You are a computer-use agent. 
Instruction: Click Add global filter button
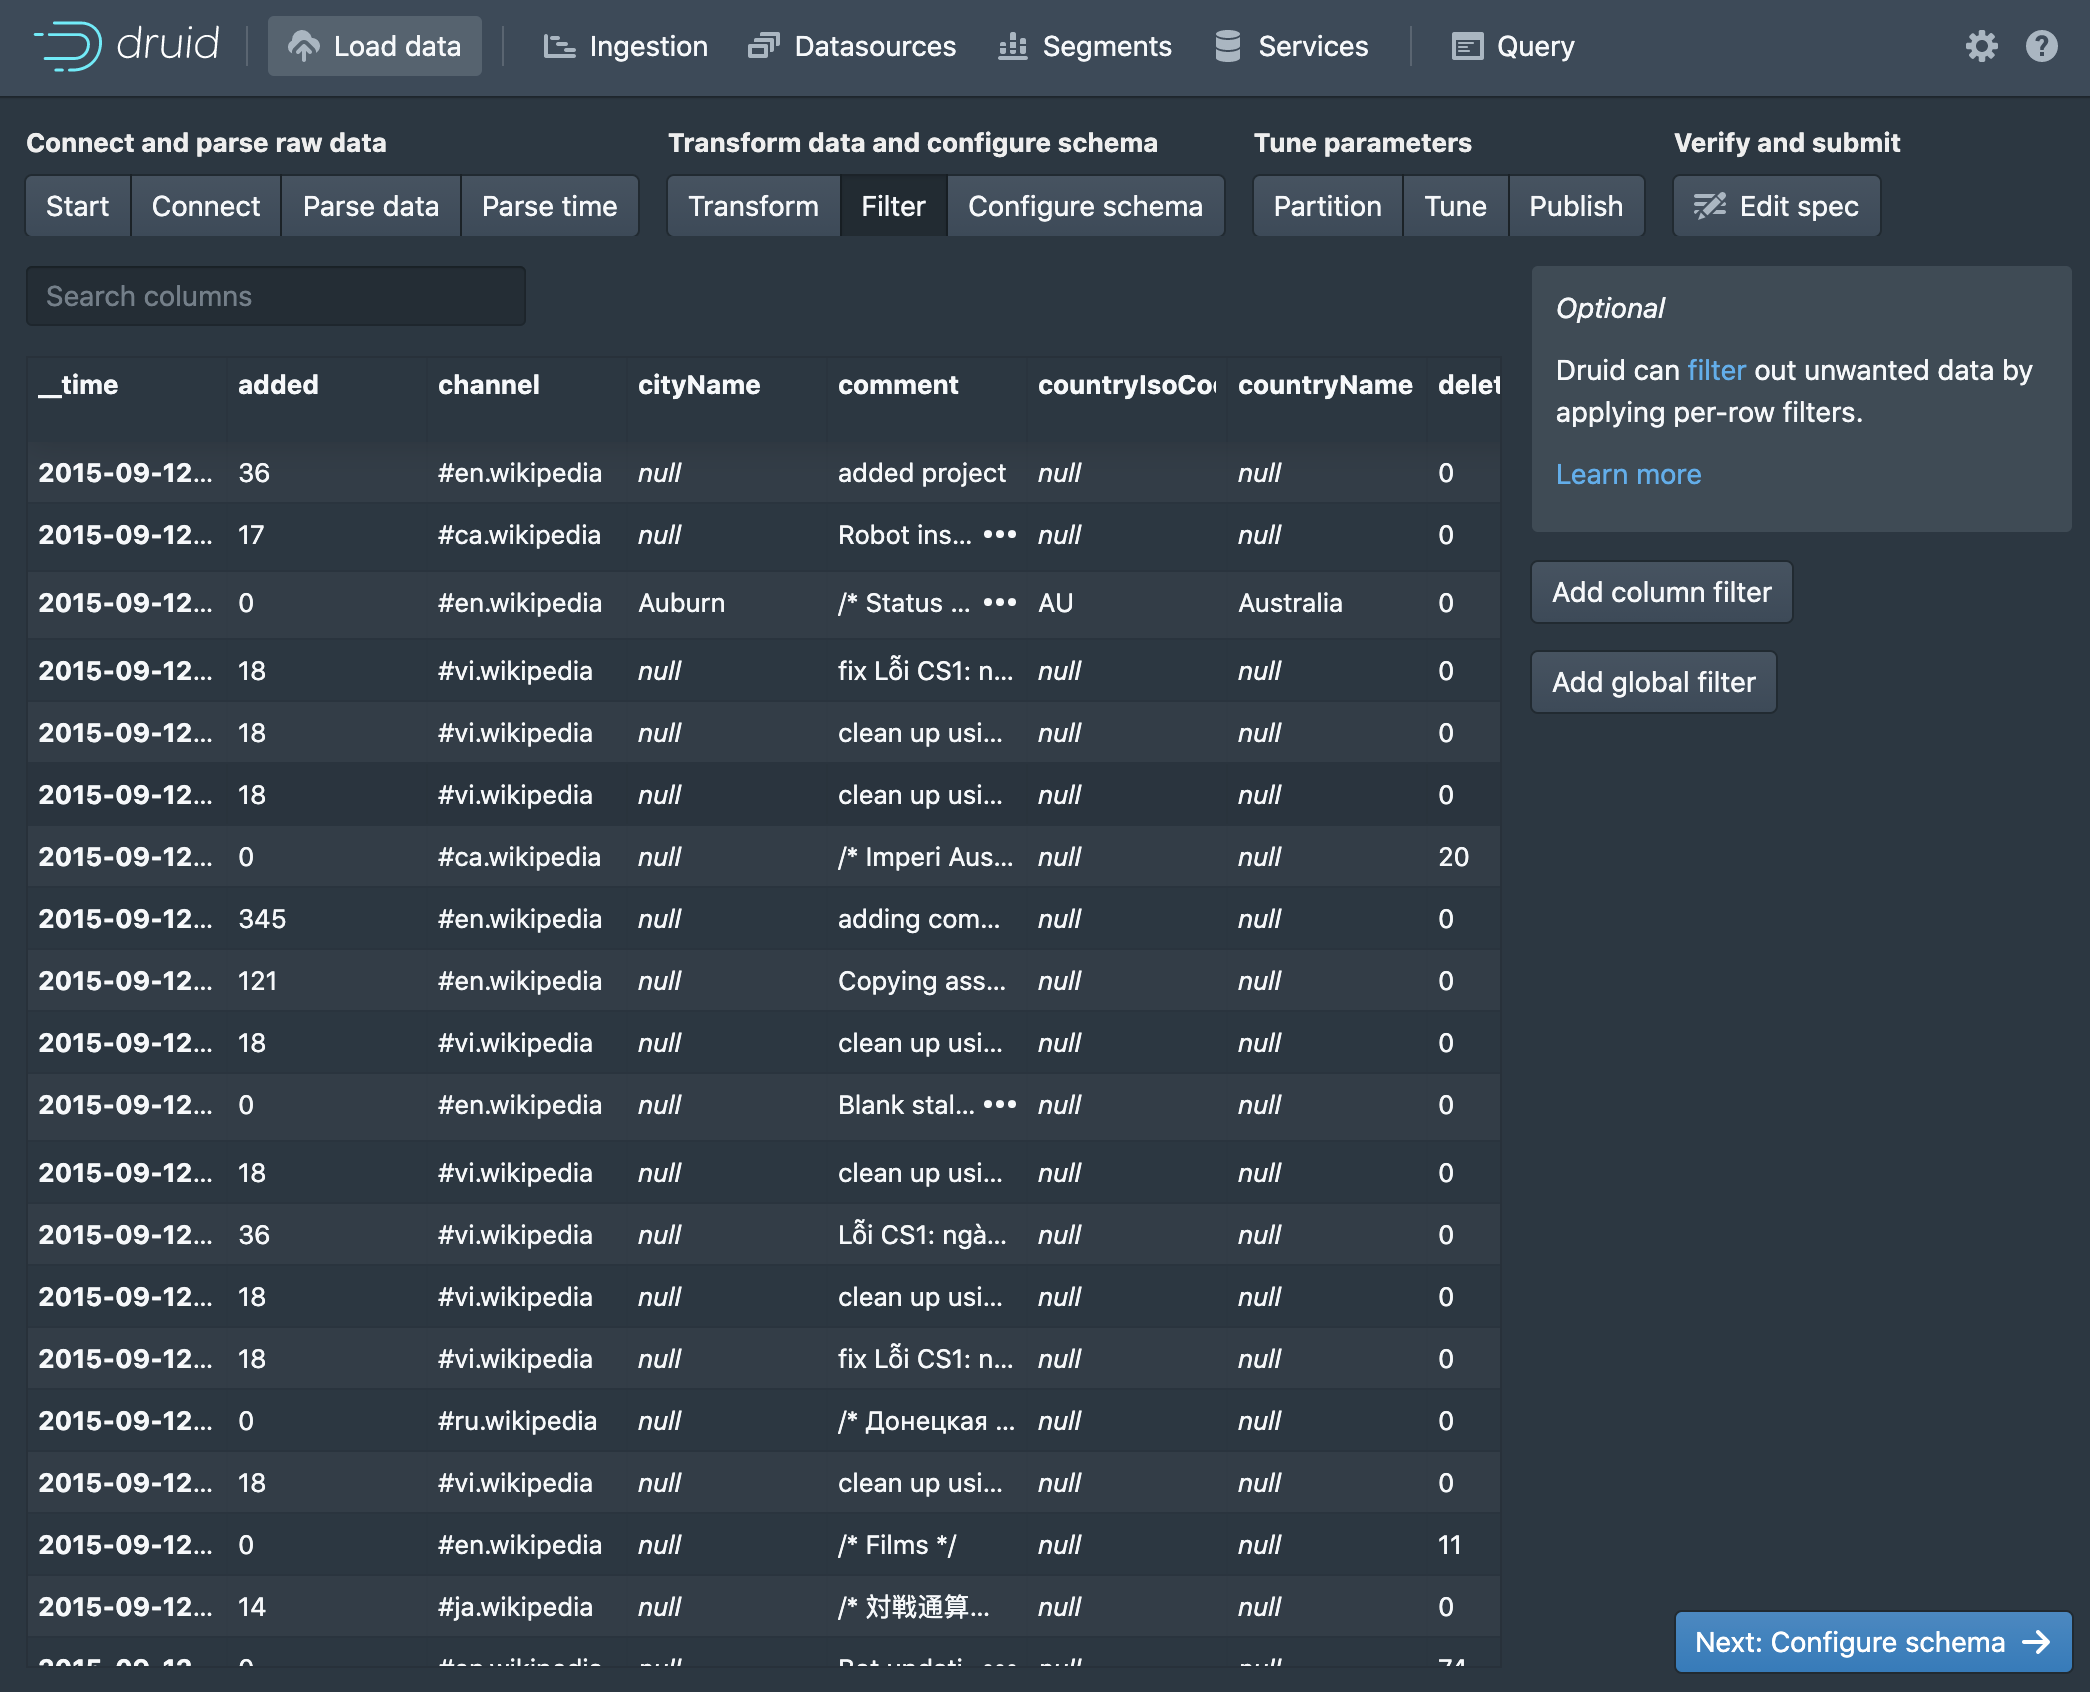click(1653, 682)
